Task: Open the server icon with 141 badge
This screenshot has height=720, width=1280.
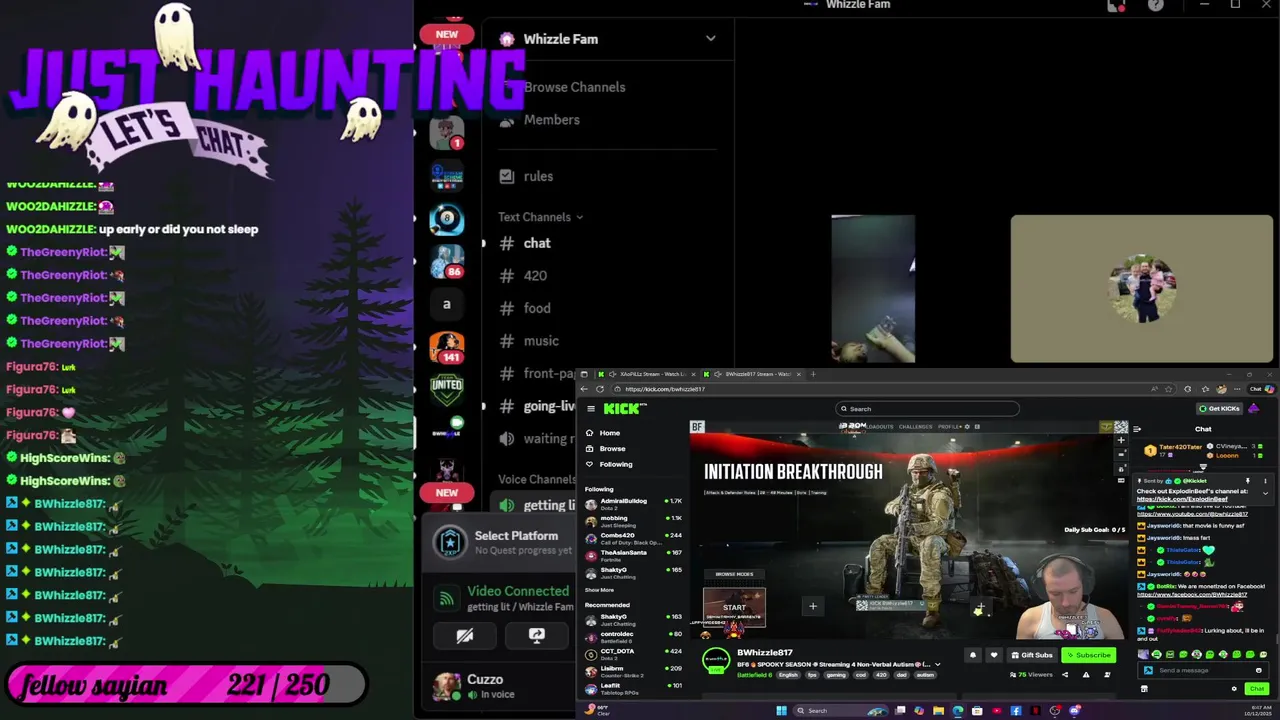Action: click(x=446, y=347)
